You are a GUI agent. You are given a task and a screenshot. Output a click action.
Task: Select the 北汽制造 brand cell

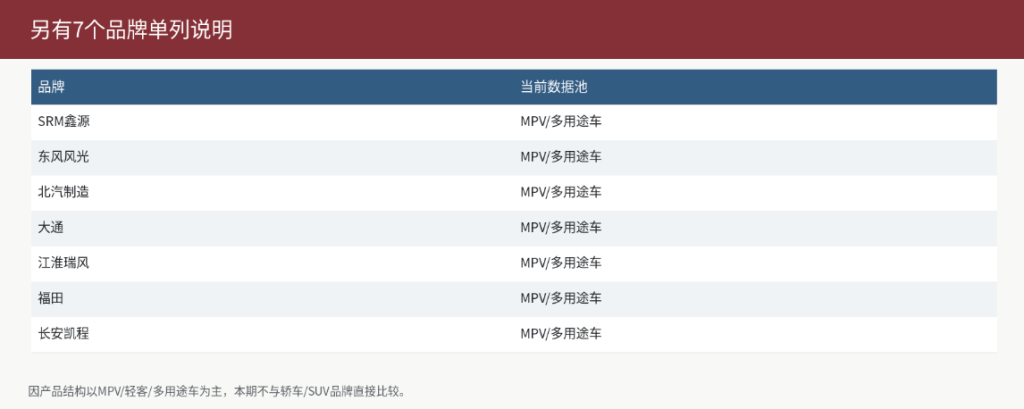[272, 193]
